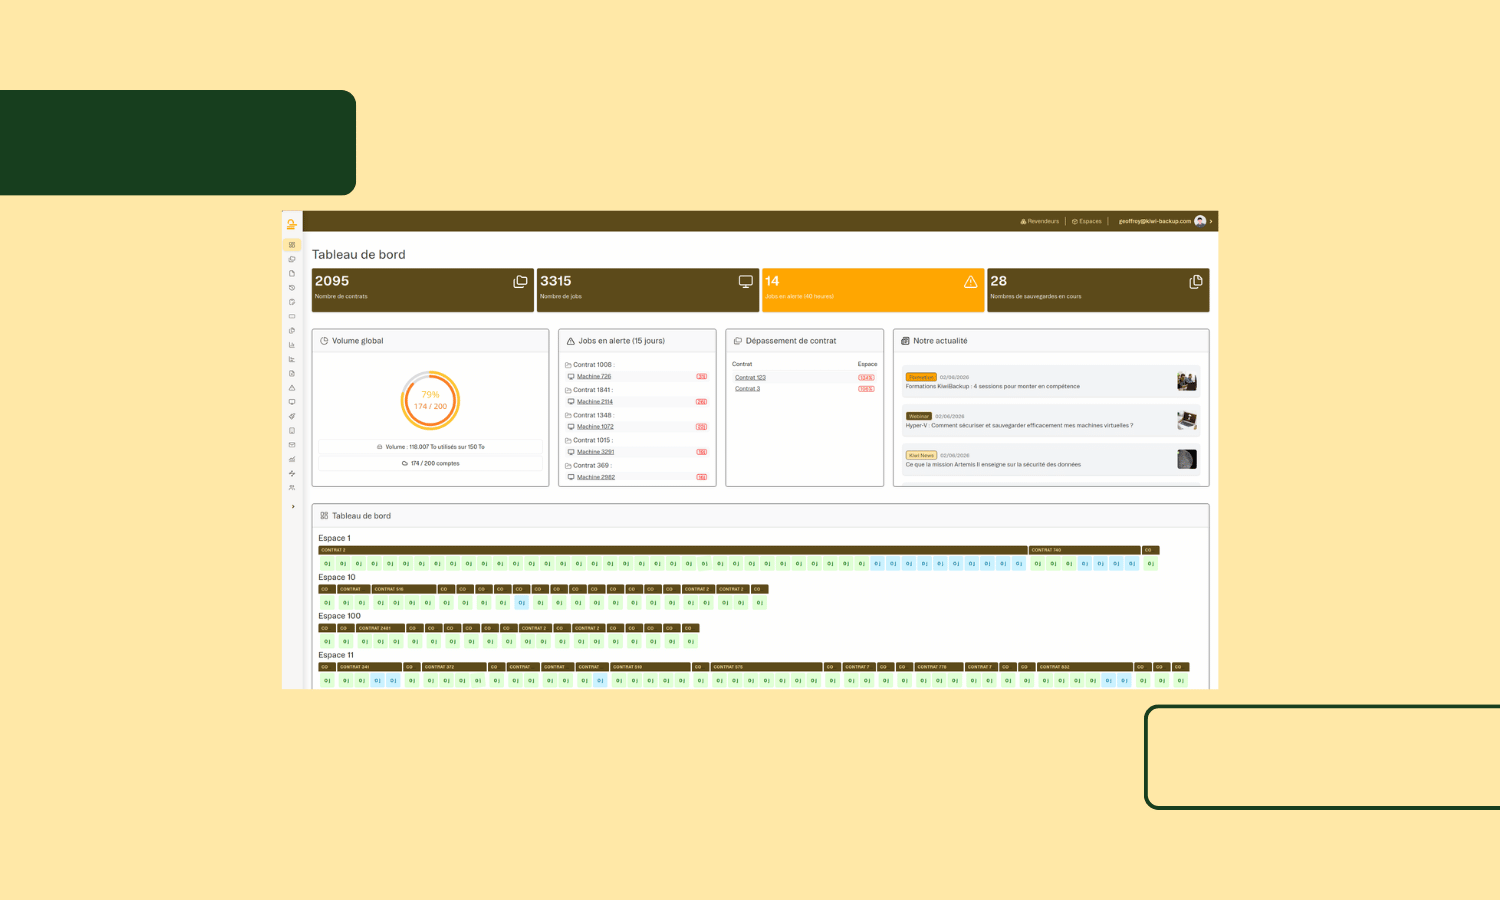Screen dimensions: 1500x900
Task: Click the user email in the top bar
Action: [1155, 221]
